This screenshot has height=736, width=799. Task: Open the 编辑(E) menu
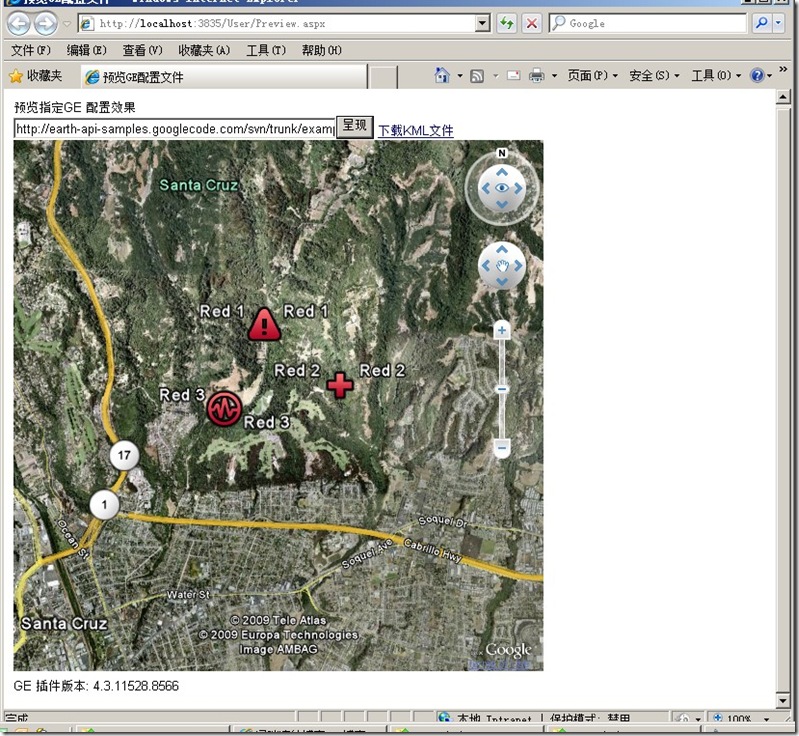pyautogui.click(x=86, y=50)
